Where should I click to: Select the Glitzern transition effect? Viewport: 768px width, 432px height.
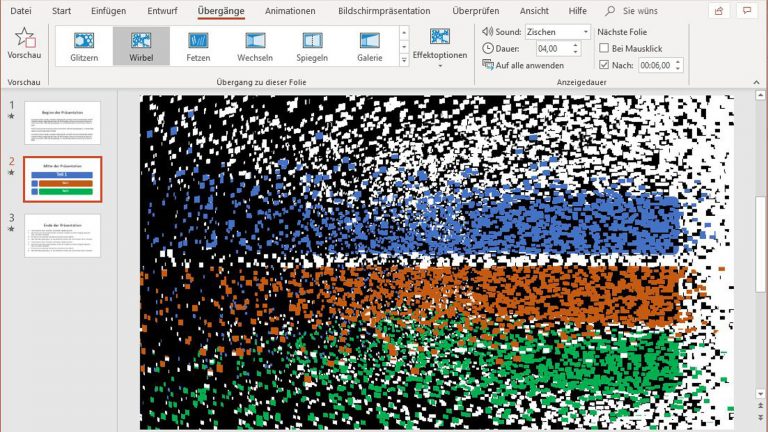point(84,46)
